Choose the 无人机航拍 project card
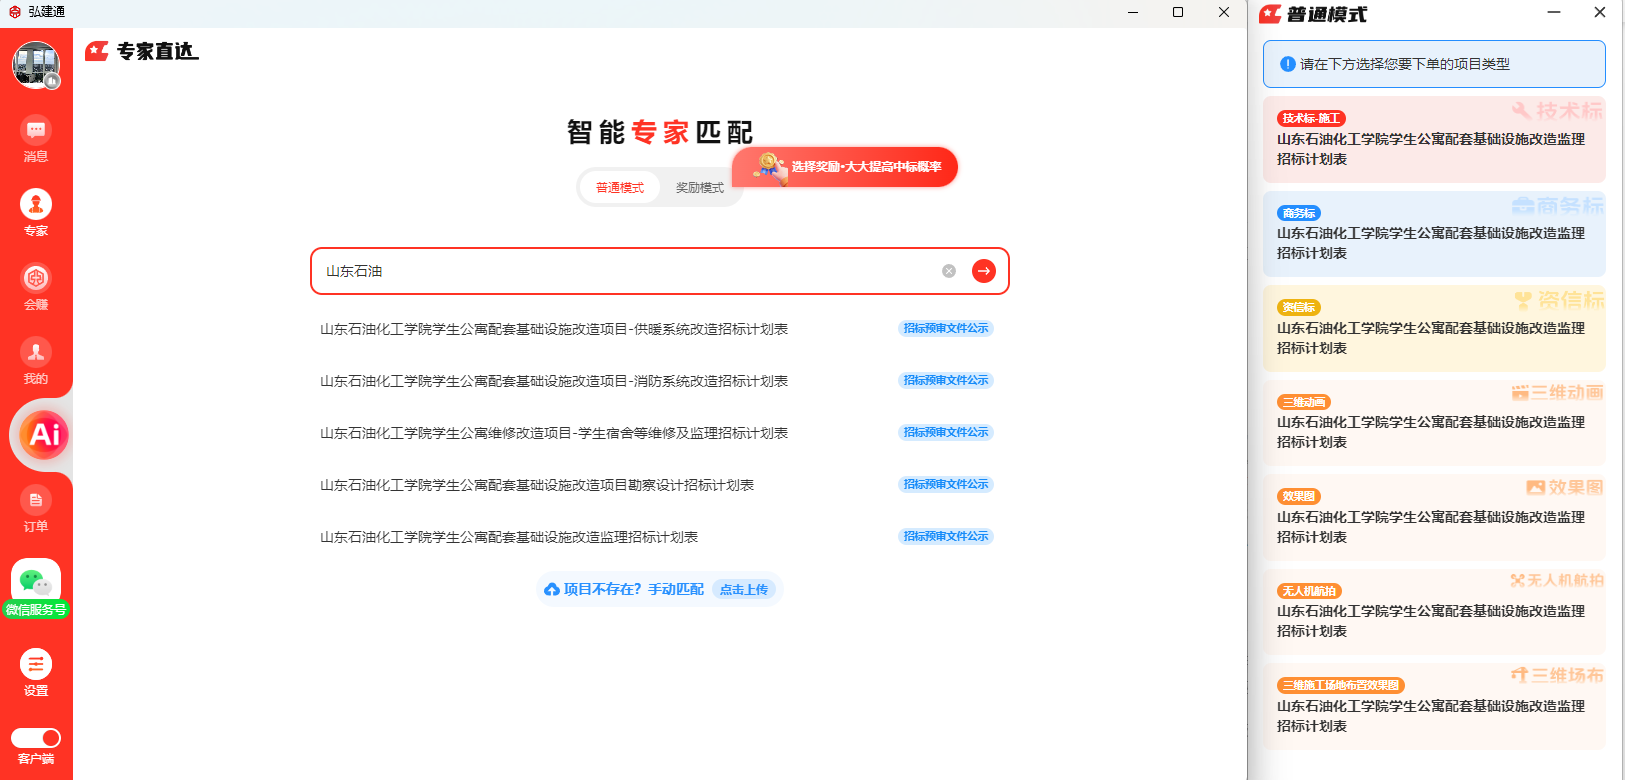Viewport: 1625px width, 780px height. pyautogui.click(x=1434, y=612)
